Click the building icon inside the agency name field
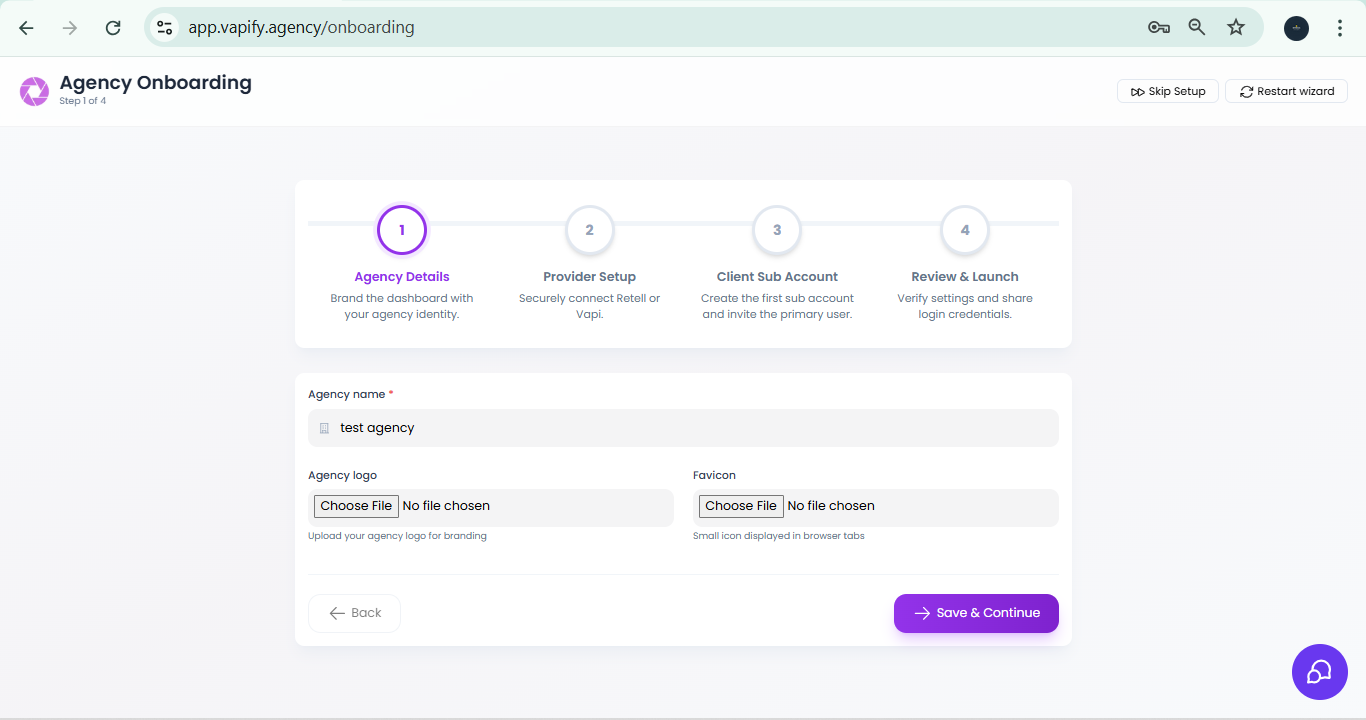The width and height of the screenshot is (1366, 720). tap(323, 427)
